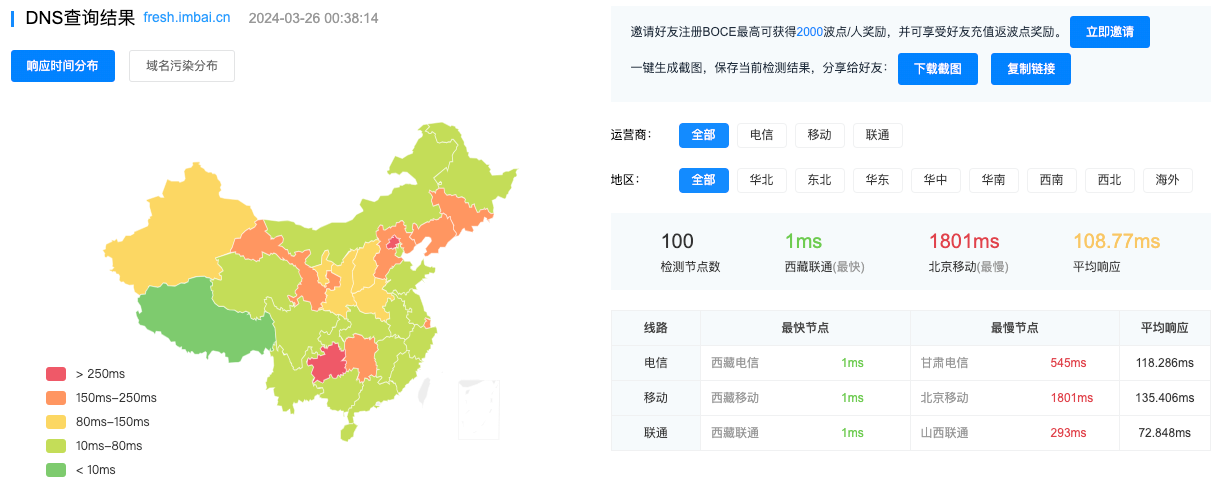Open the fresh.imbai.cn domain link
1231x493 pixels.
point(187,18)
